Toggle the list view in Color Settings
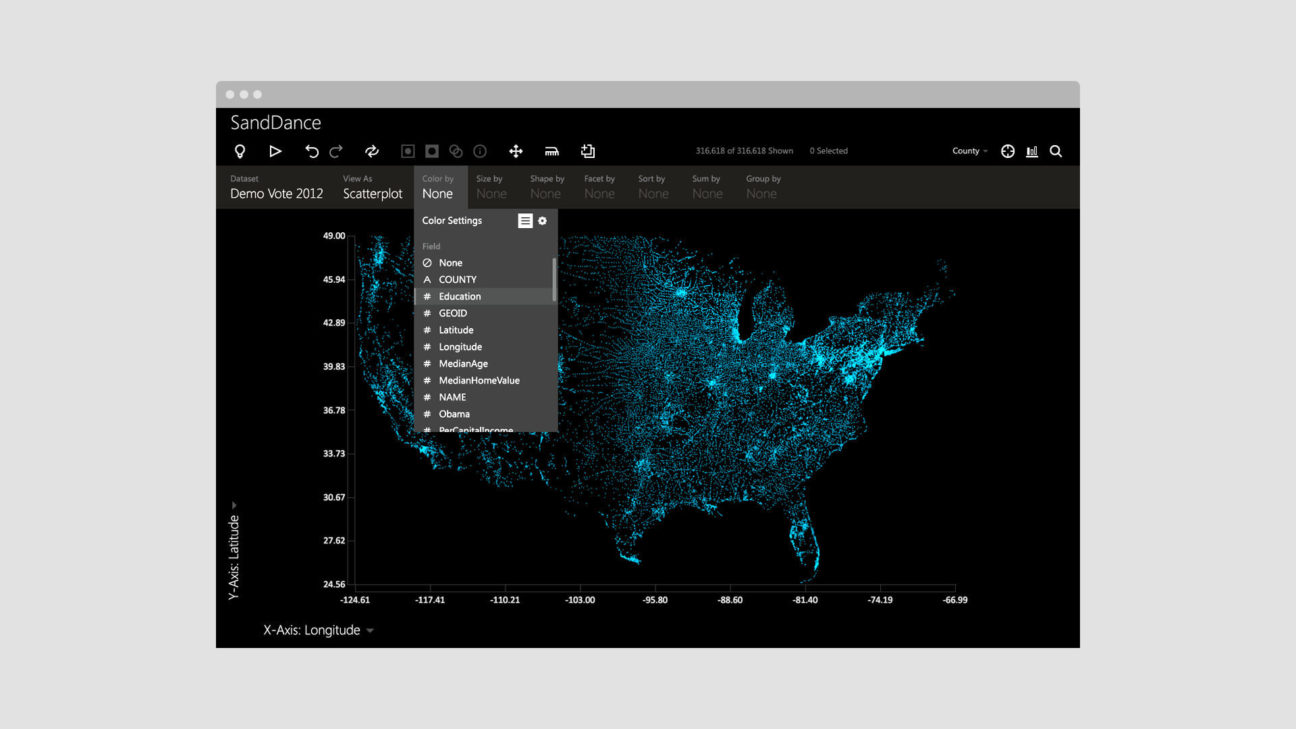Viewport: 1296px width, 729px height. (525, 221)
